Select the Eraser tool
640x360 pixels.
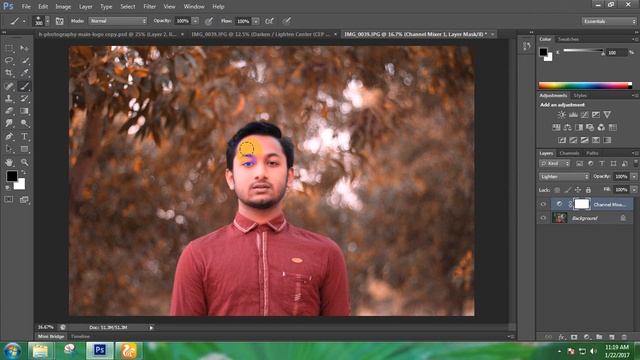tap(9, 111)
